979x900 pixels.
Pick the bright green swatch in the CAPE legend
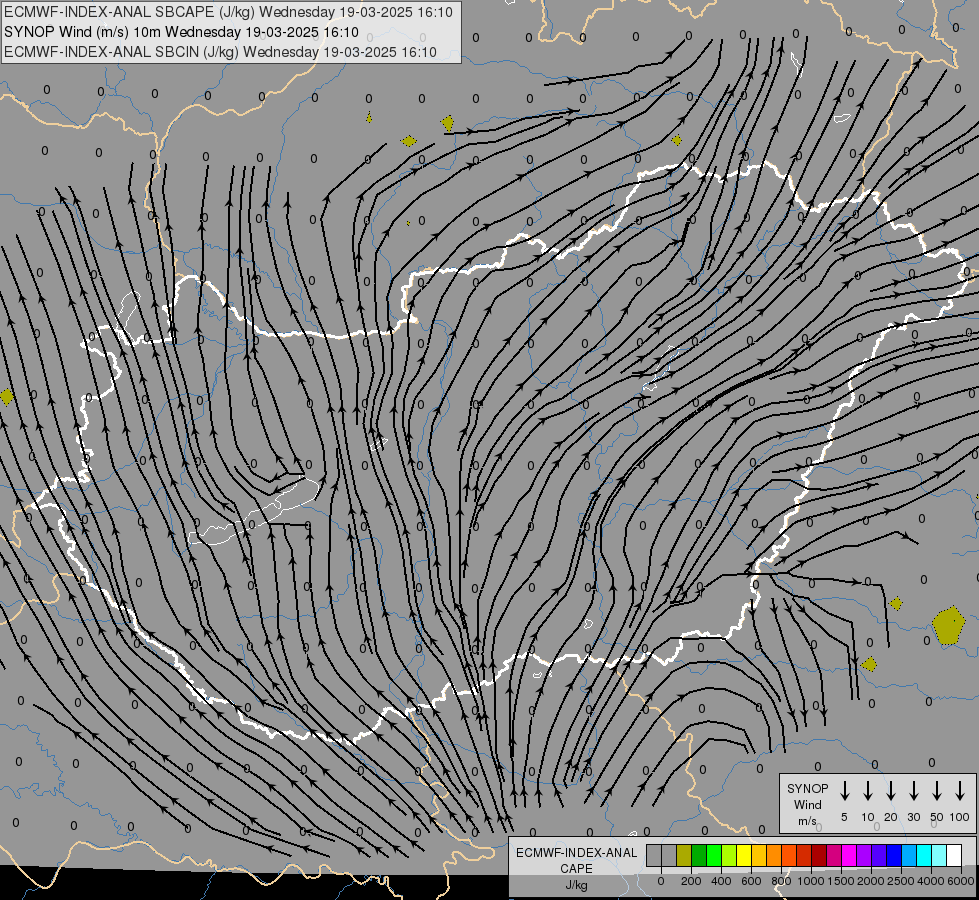(x=714, y=855)
